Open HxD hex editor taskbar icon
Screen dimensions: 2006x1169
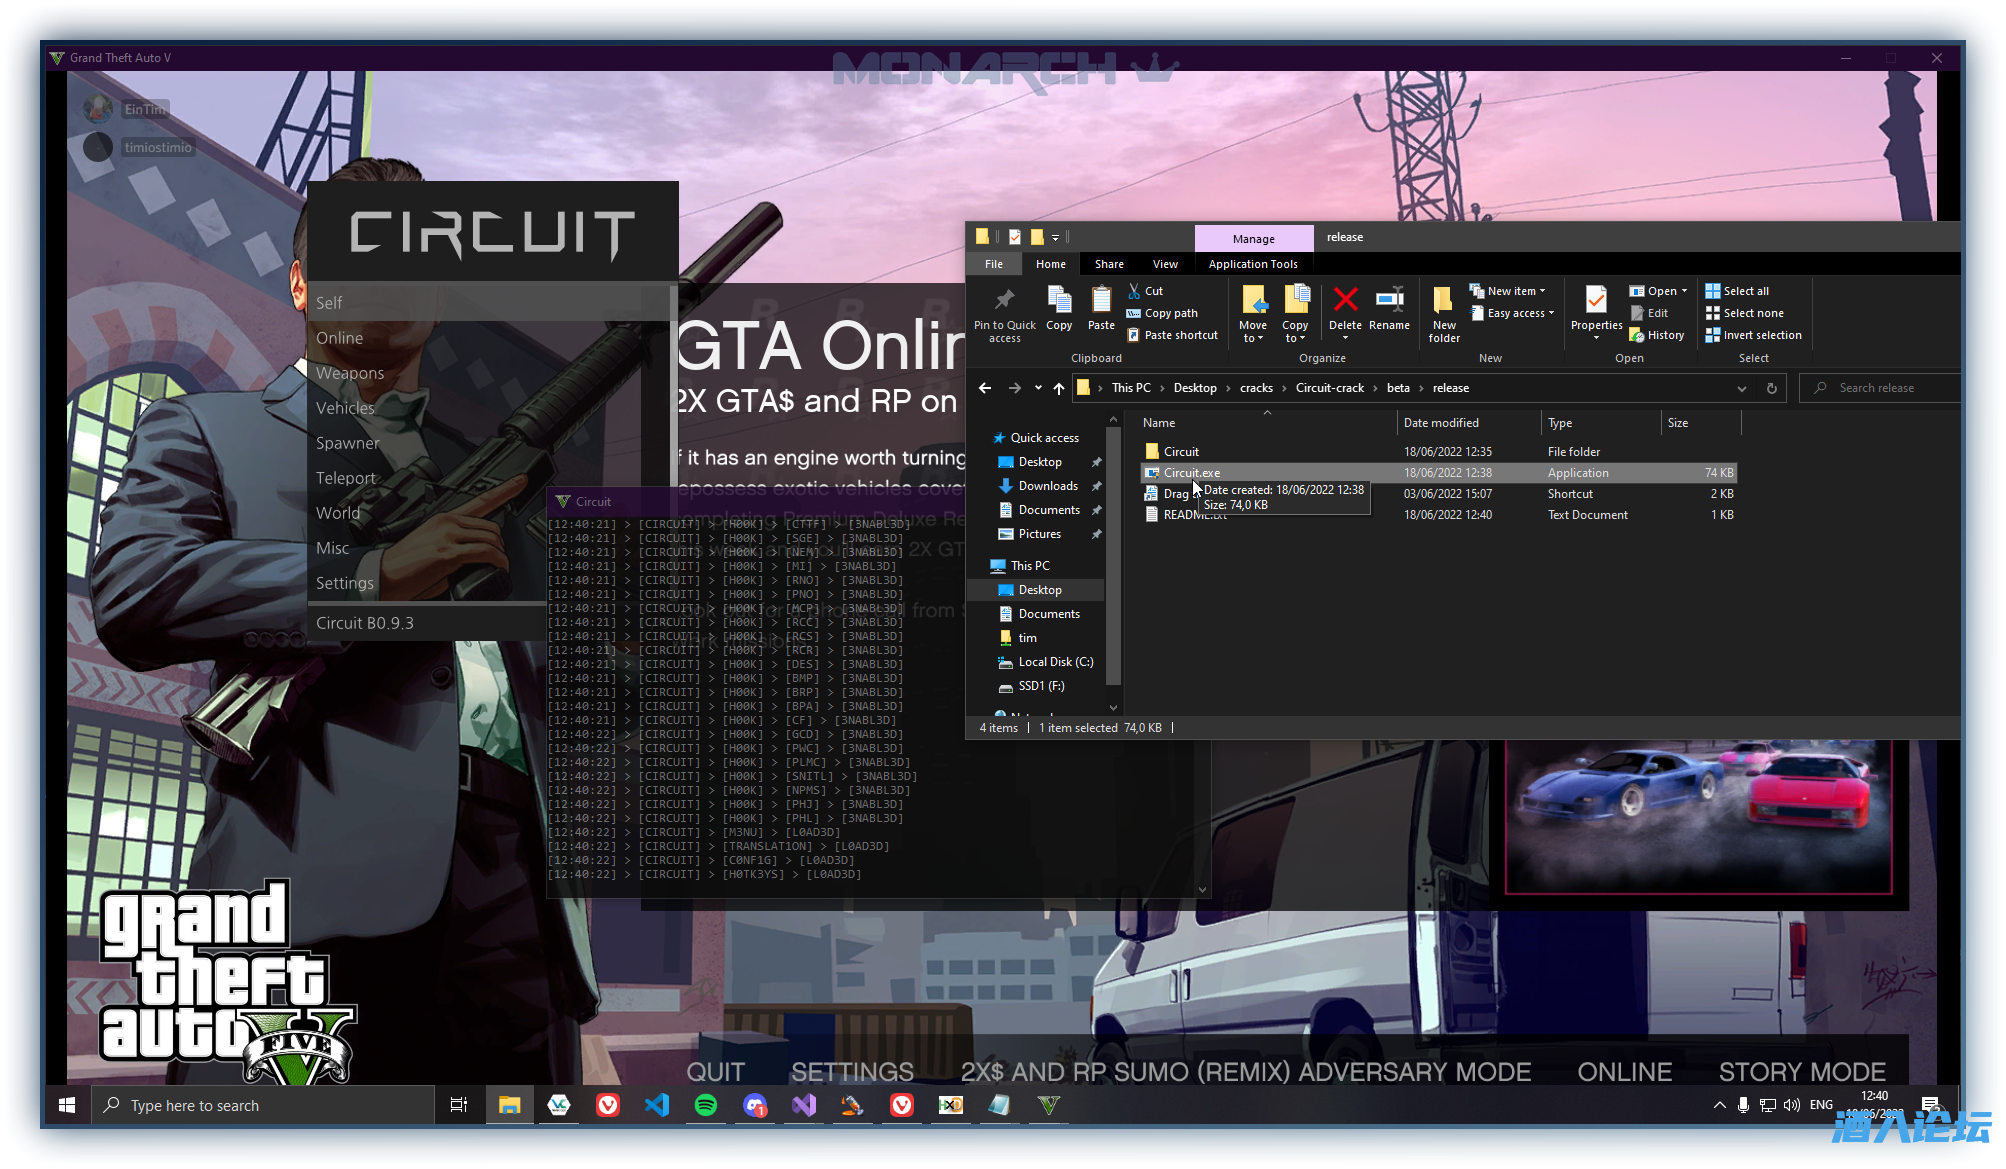pyautogui.click(x=951, y=1105)
